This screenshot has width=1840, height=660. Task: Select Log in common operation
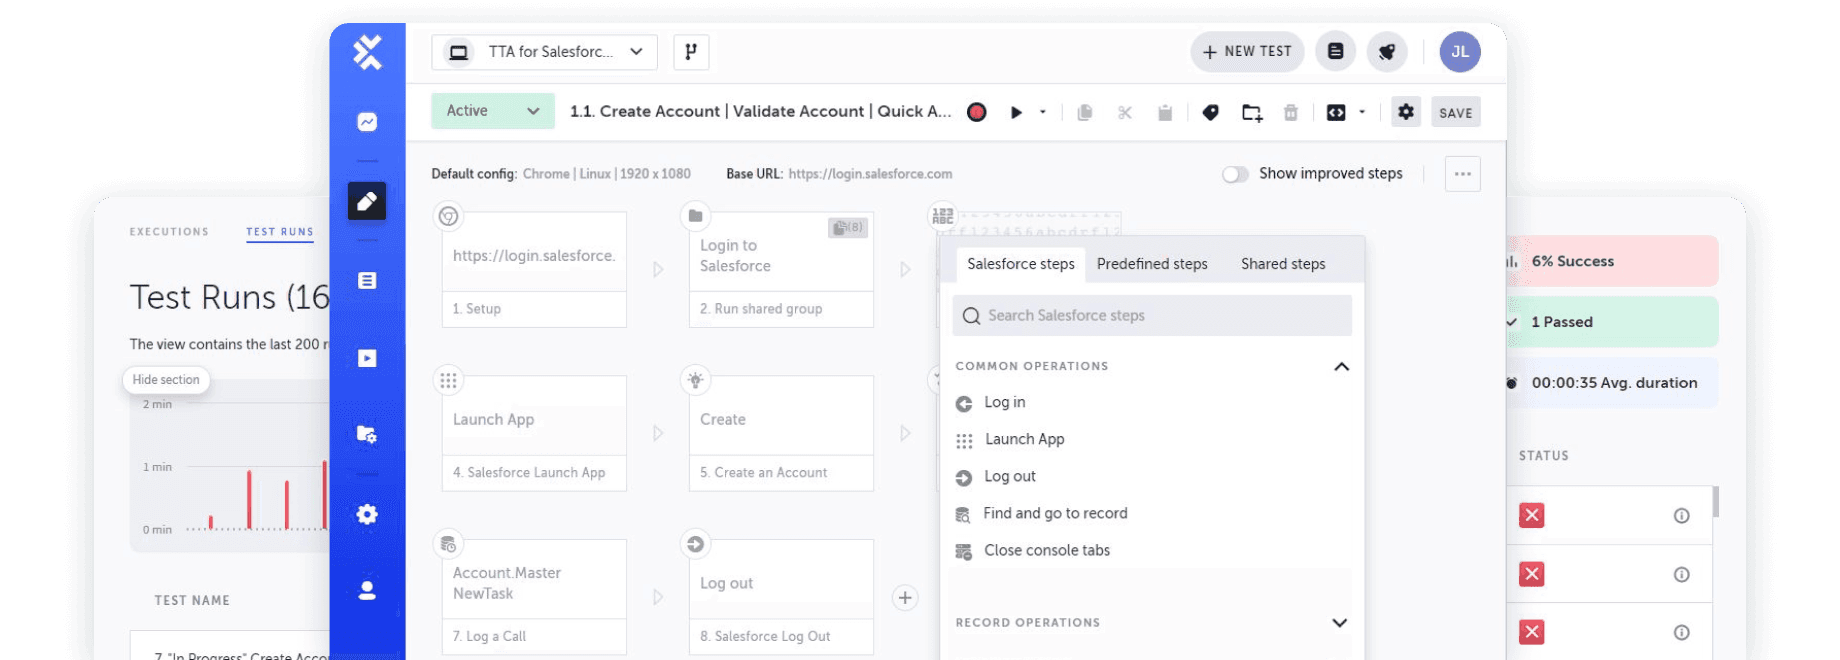click(x=1005, y=402)
